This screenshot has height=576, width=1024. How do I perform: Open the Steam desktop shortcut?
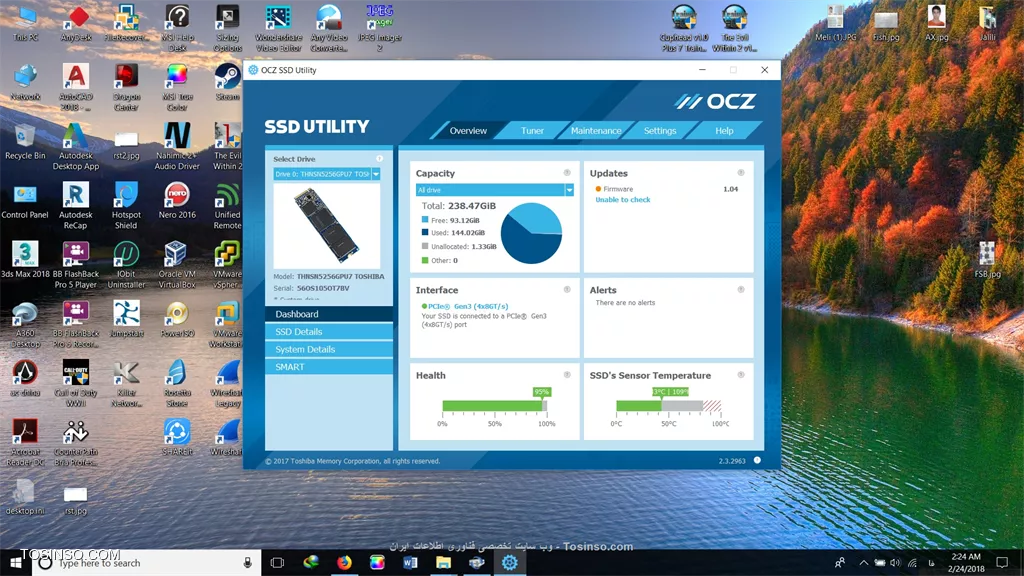227,83
